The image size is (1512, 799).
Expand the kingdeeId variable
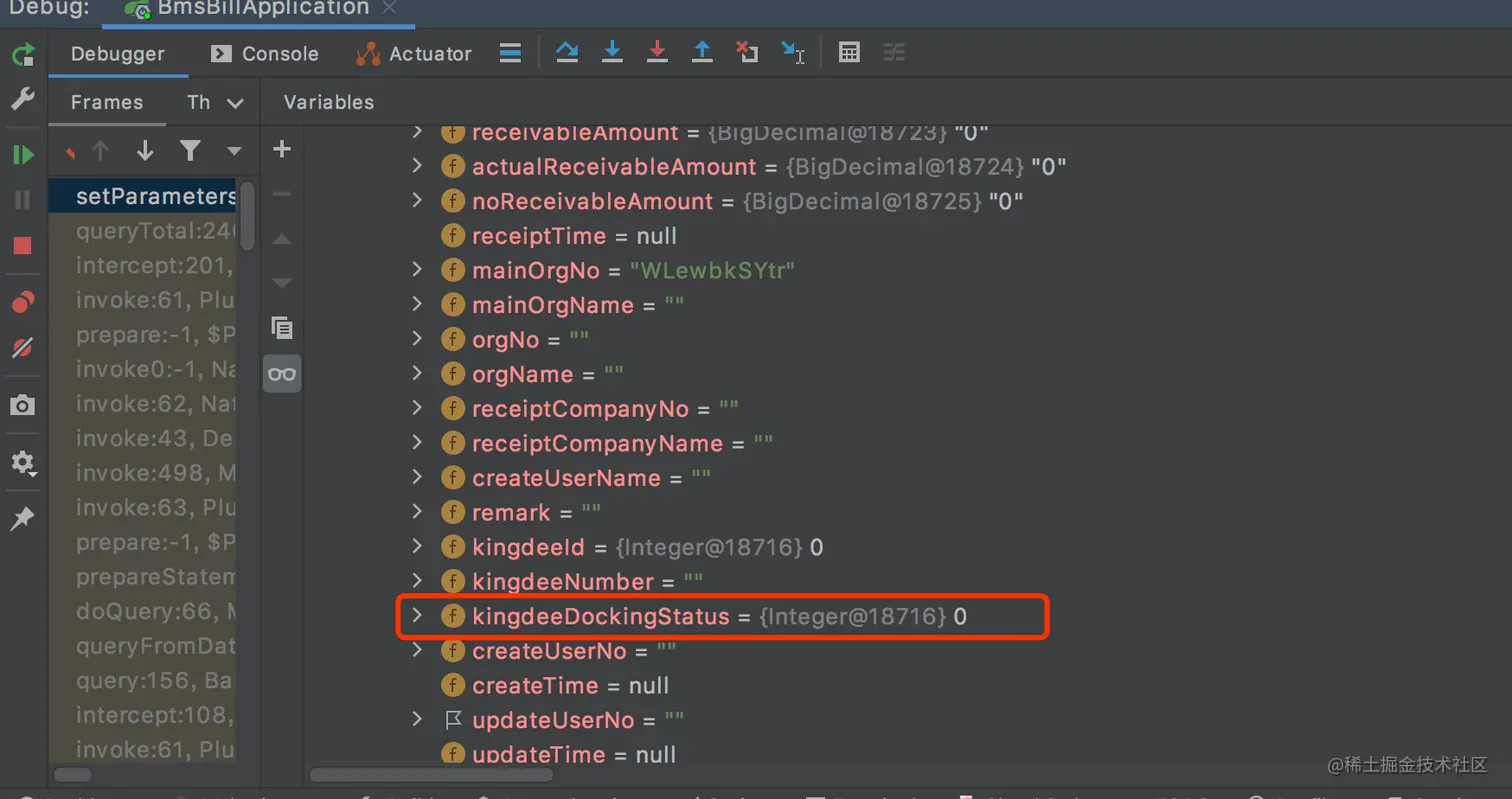pyautogui.click(x=418, y=547)
